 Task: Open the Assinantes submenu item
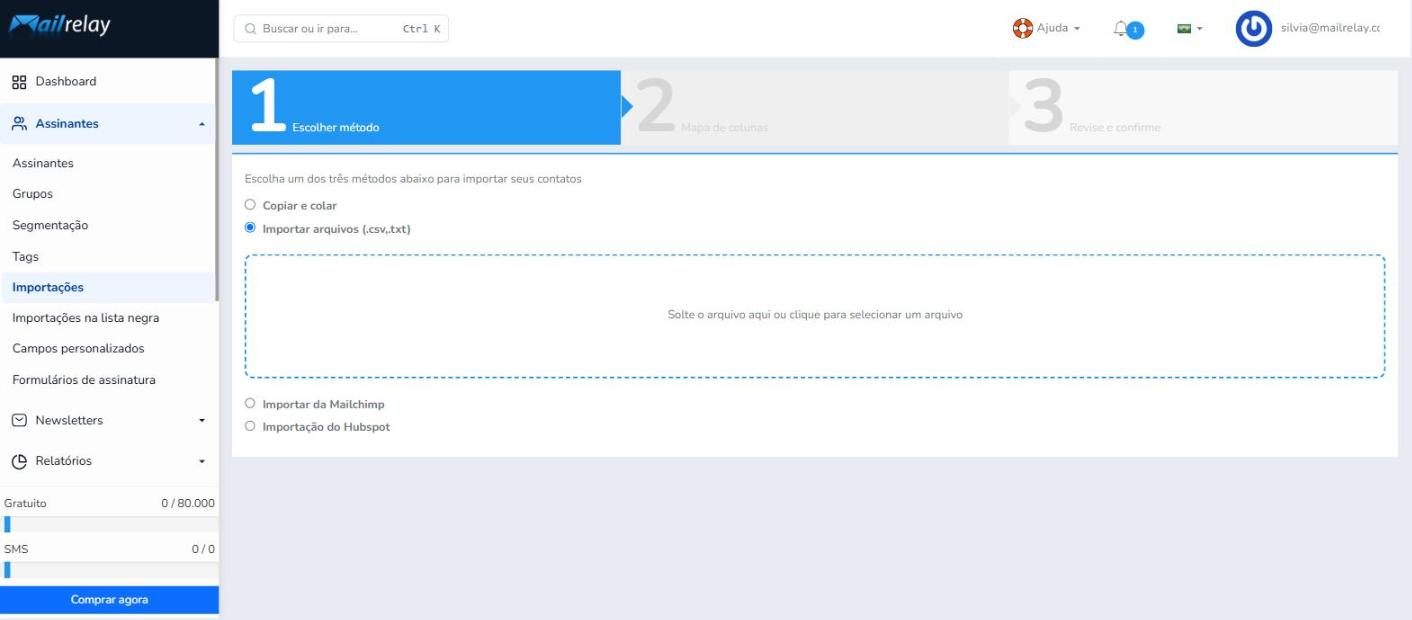point(43,163)
